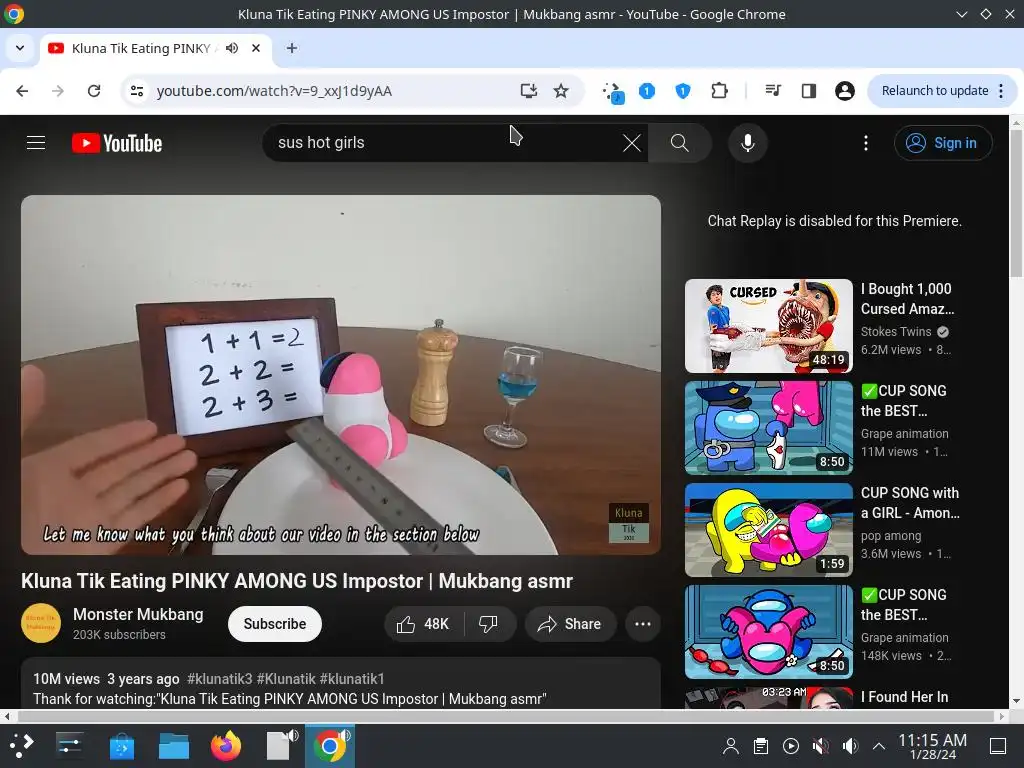Open Chrome profile avatar
Screen dimensions: 1024x768
click(844, 91)
